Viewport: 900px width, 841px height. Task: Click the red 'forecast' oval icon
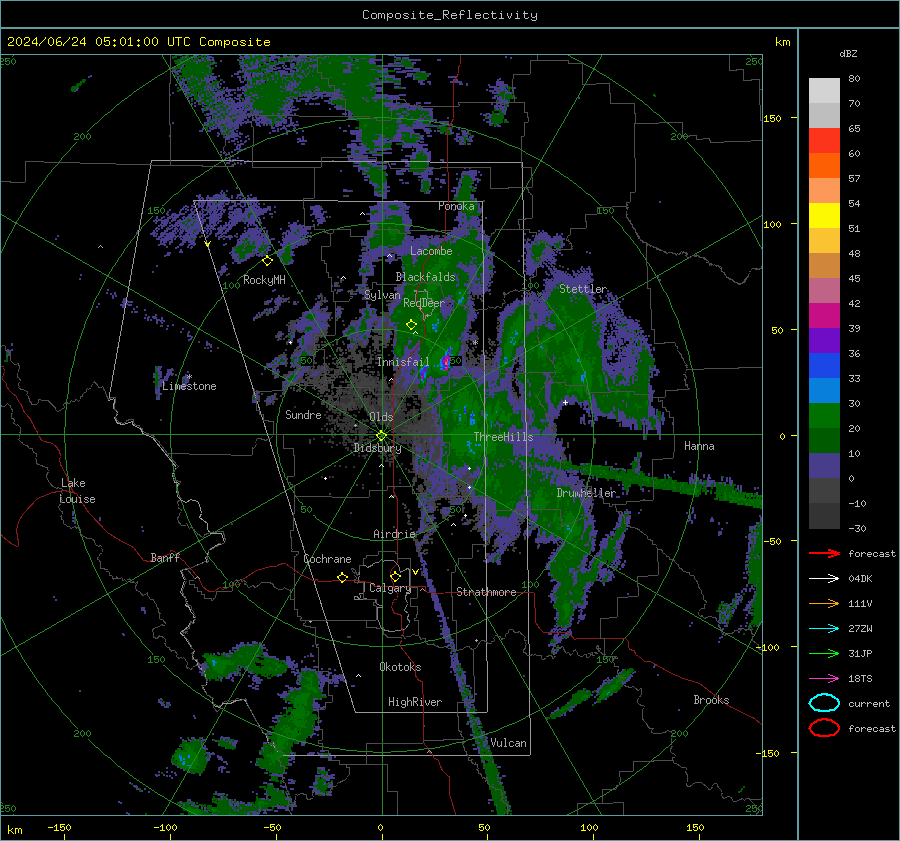click(x=824, y=728)
